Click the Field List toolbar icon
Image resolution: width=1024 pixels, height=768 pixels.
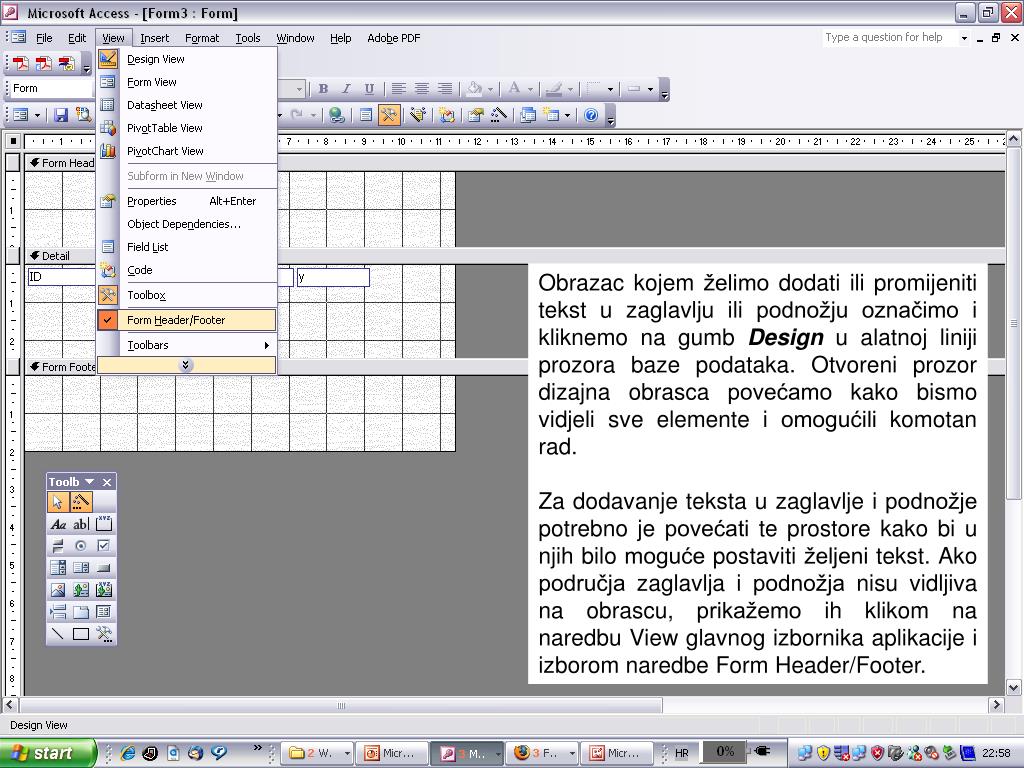click(x=366, y=116)
